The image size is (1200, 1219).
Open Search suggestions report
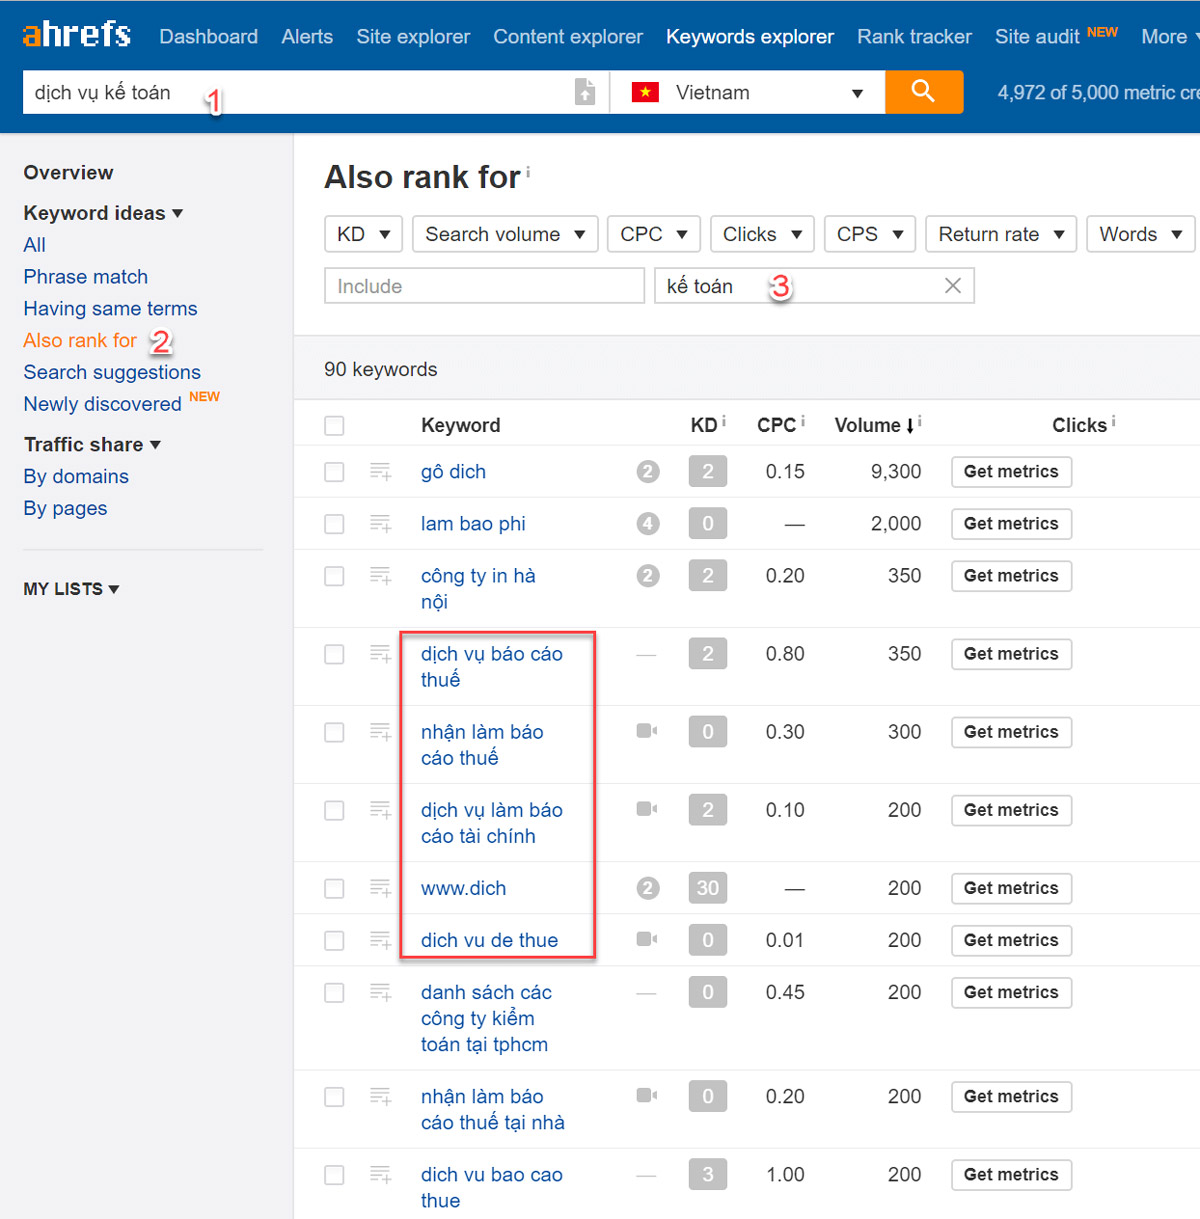112,372
